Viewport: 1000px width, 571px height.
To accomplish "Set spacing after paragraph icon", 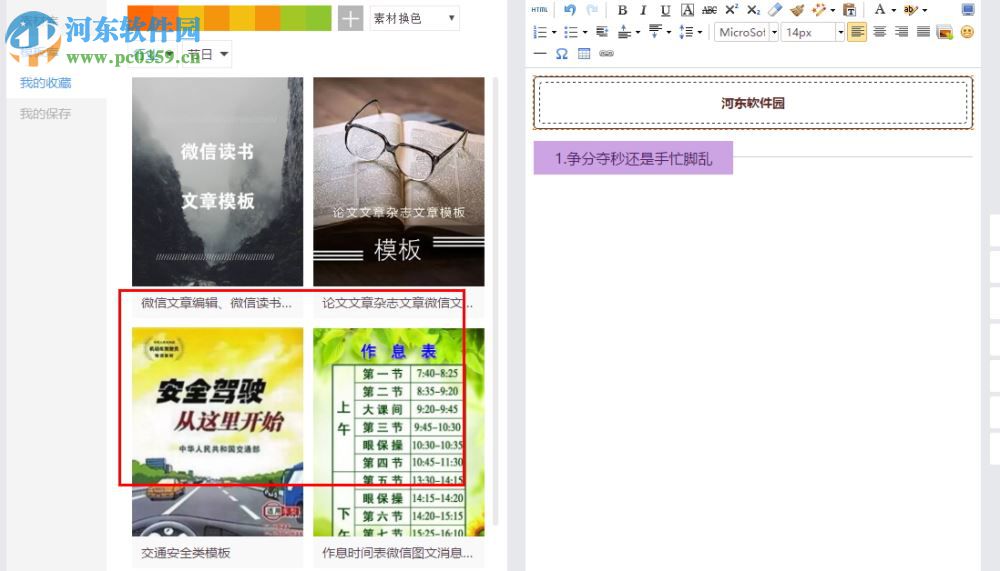I will (655, 32).
